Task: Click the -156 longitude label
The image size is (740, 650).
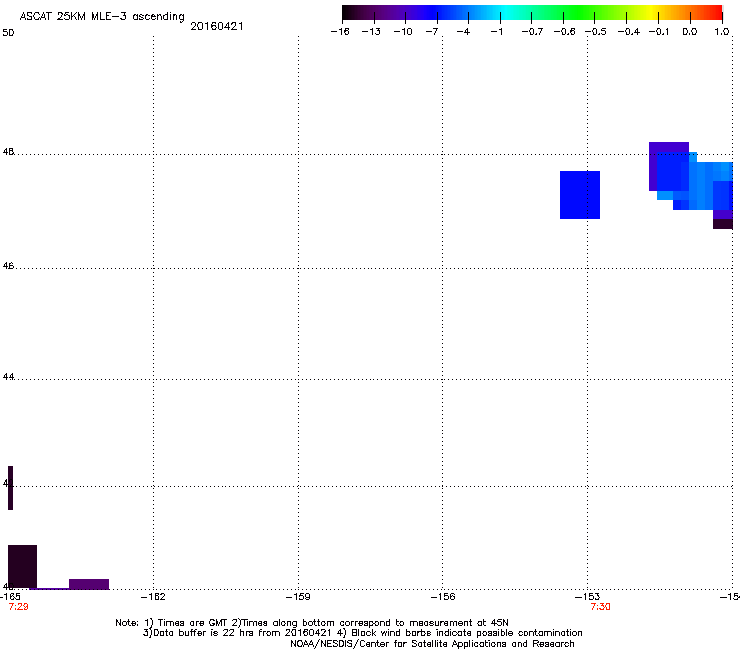Action: tap(443, 597)
